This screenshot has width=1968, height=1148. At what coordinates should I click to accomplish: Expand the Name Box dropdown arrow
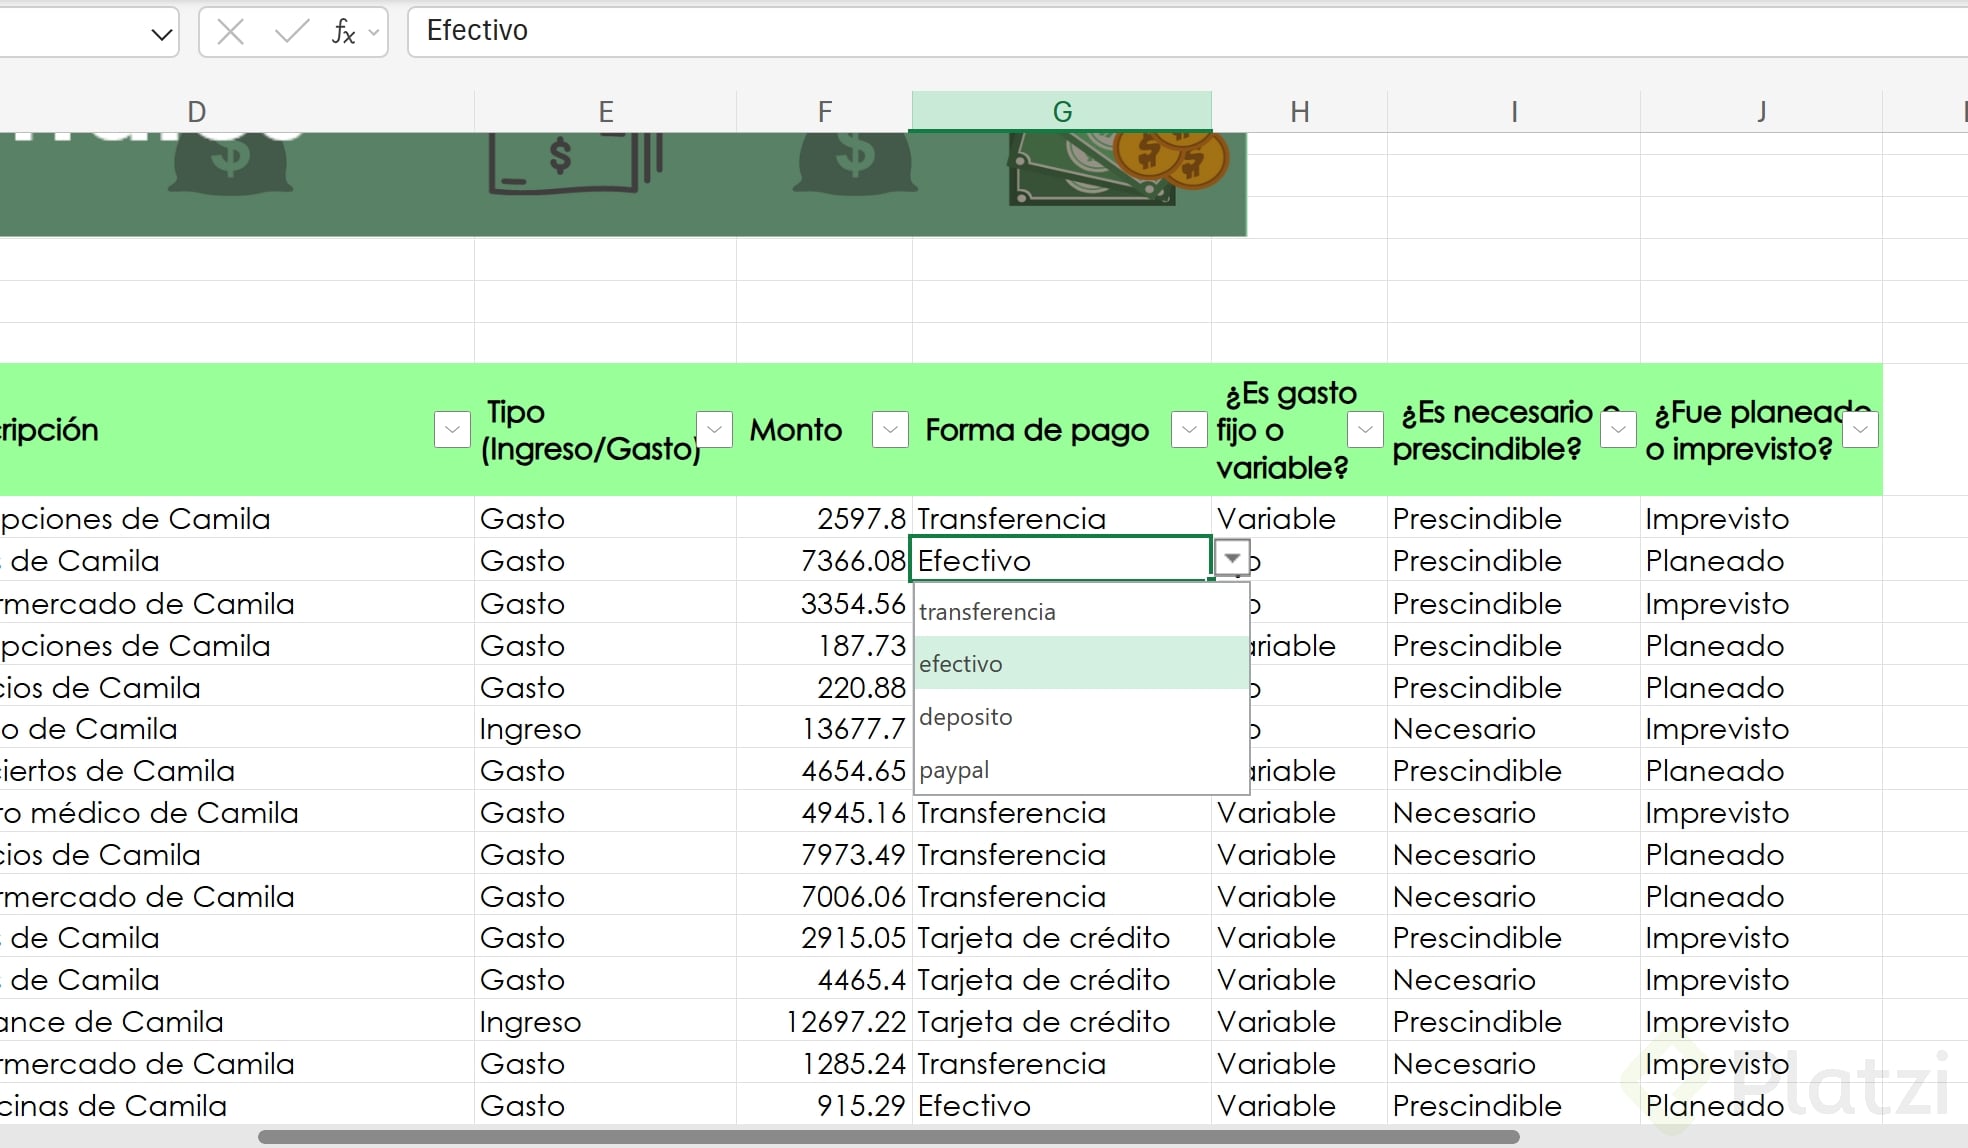click(161, 34)
